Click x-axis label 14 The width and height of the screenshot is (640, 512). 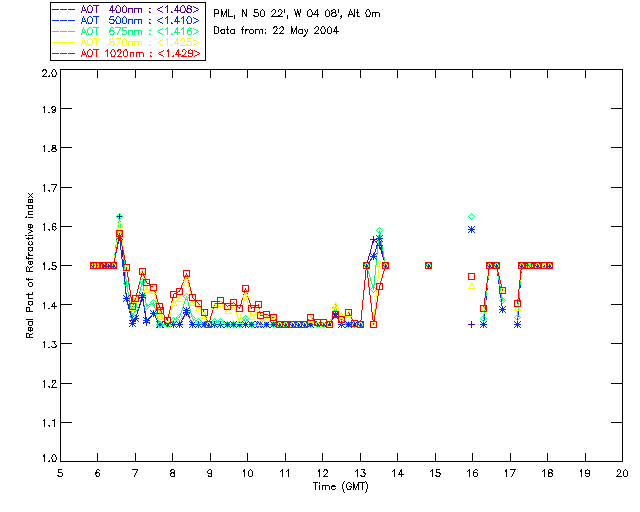pyautogui.click(x=398, y=473)
